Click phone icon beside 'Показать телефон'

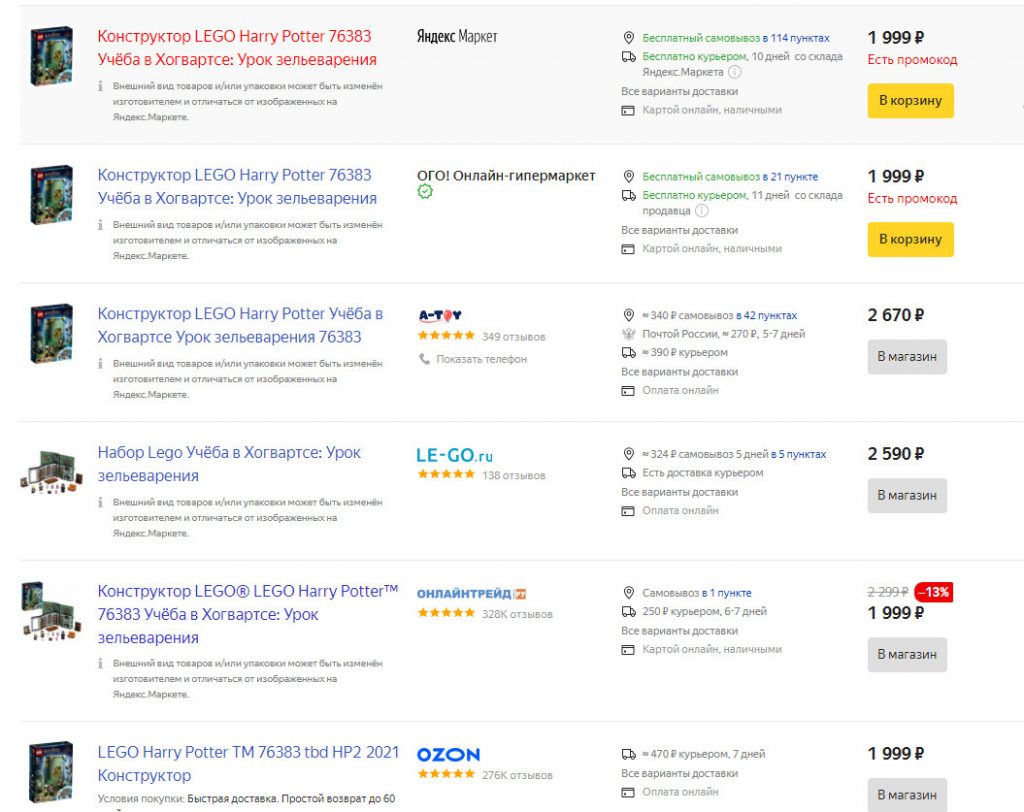click(x=425, y=359)
